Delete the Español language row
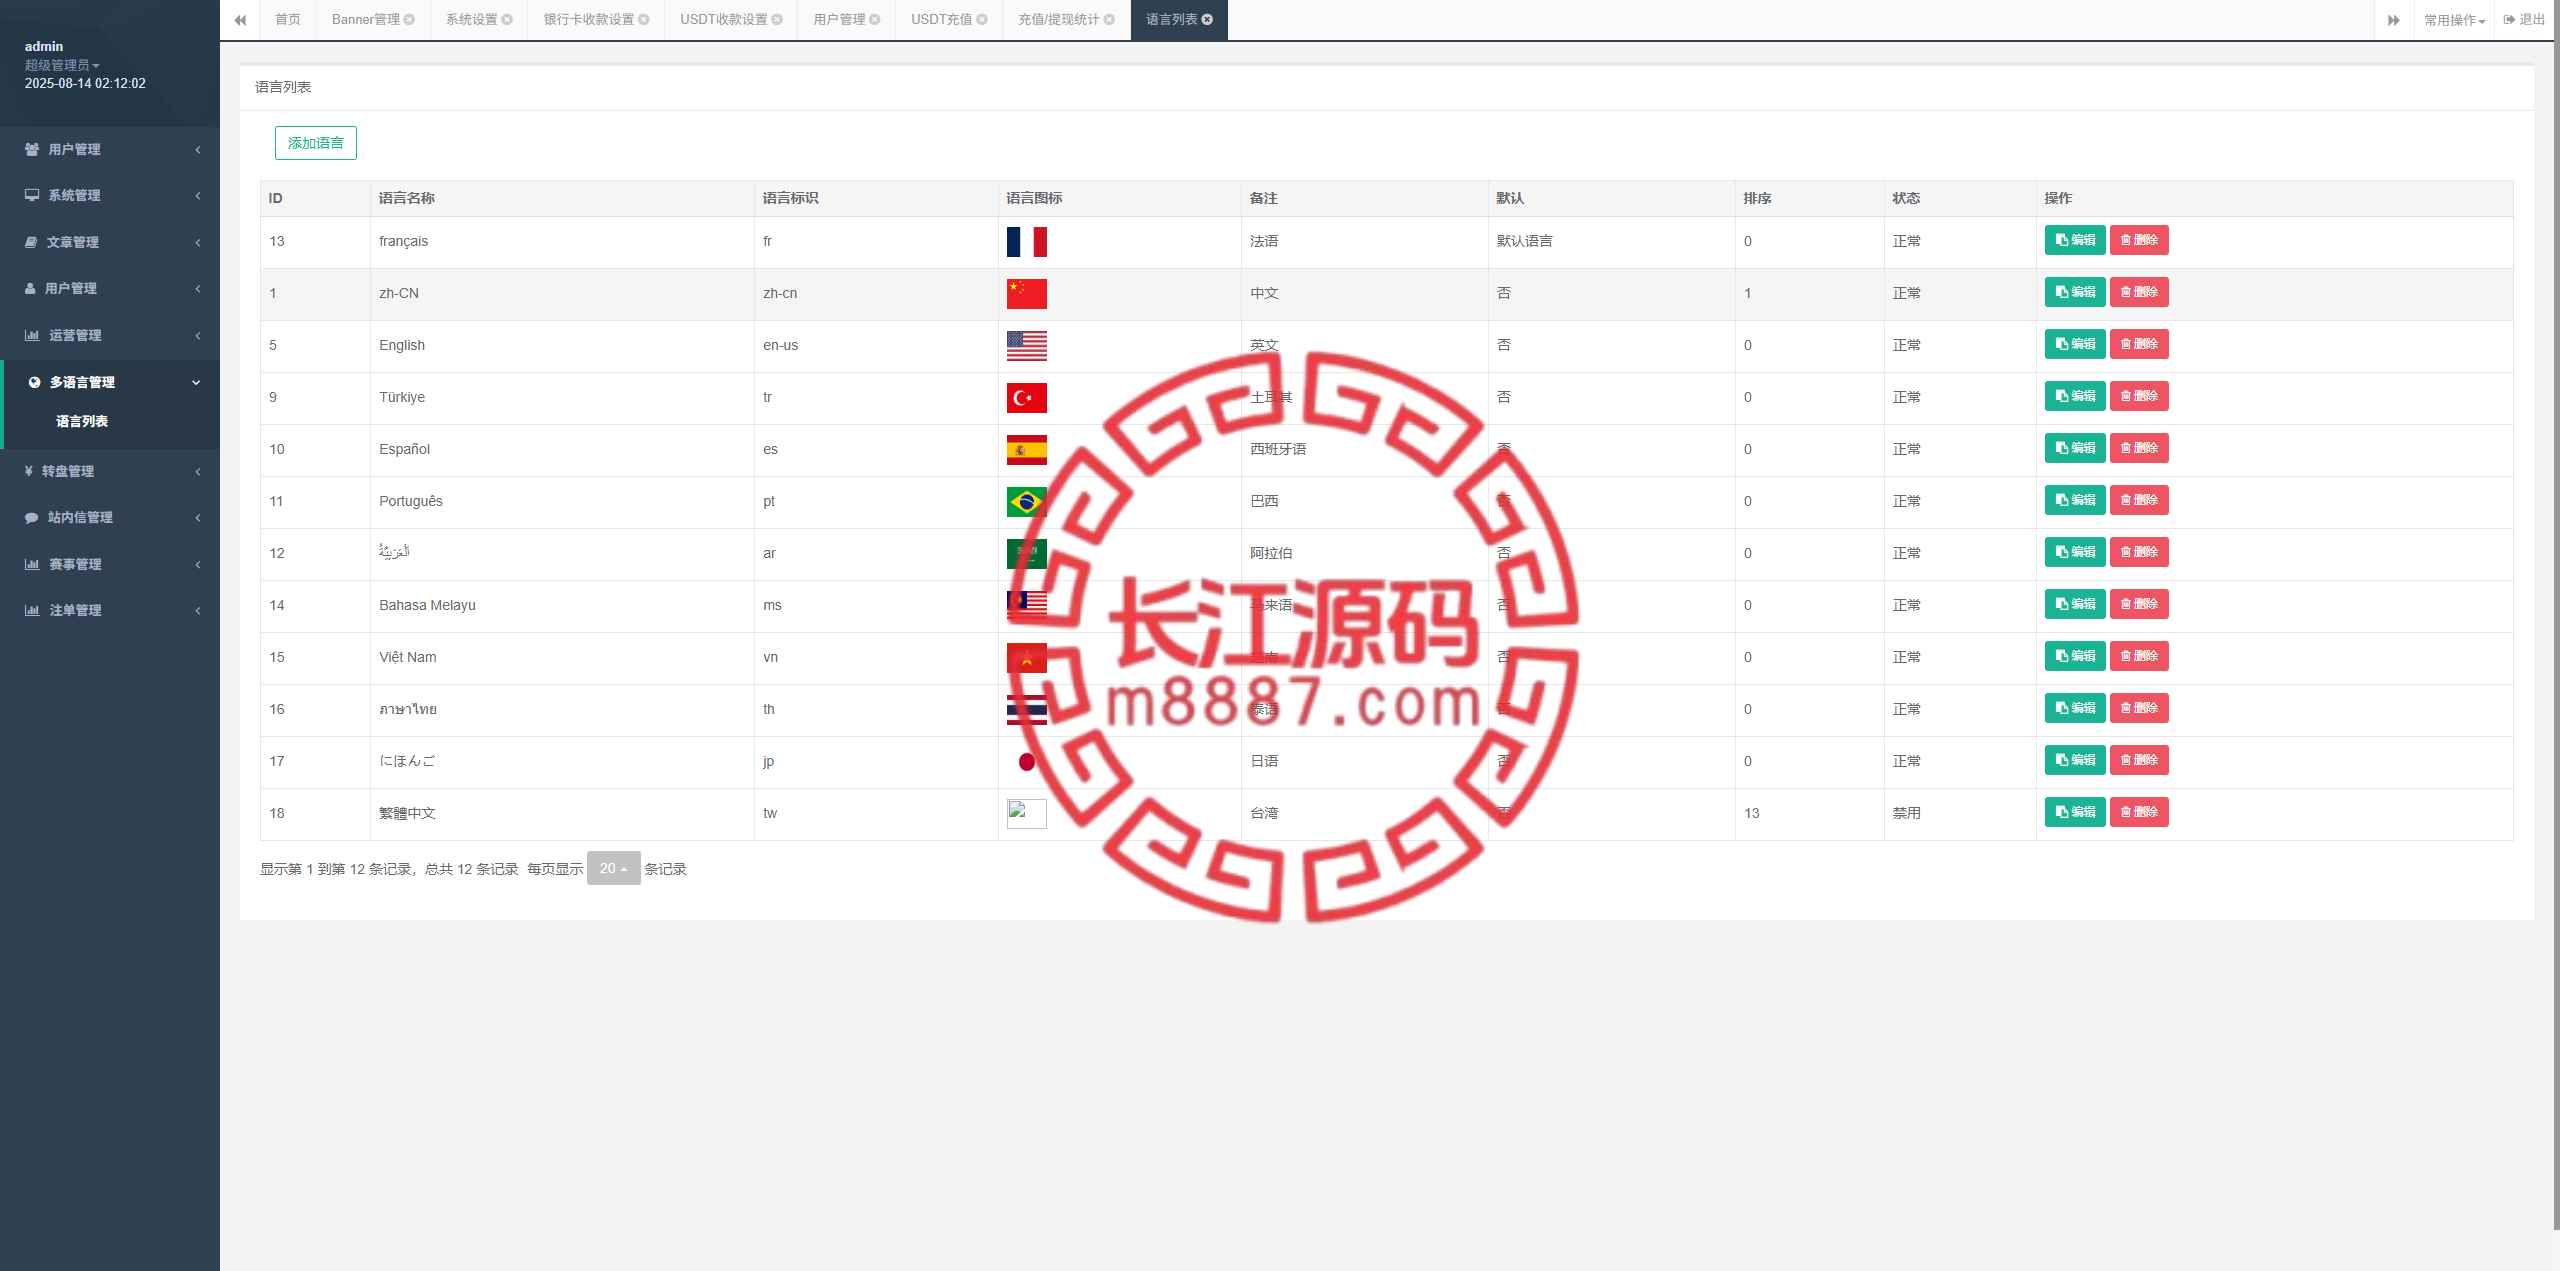 pyautogui.click(x=2139, y=448)
